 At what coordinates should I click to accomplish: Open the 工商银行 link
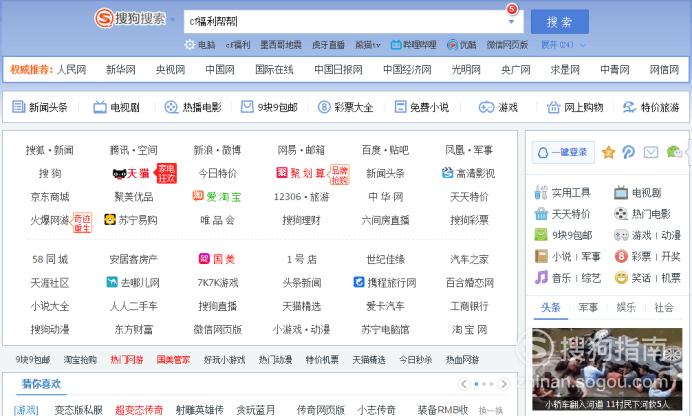coord(469,306)
